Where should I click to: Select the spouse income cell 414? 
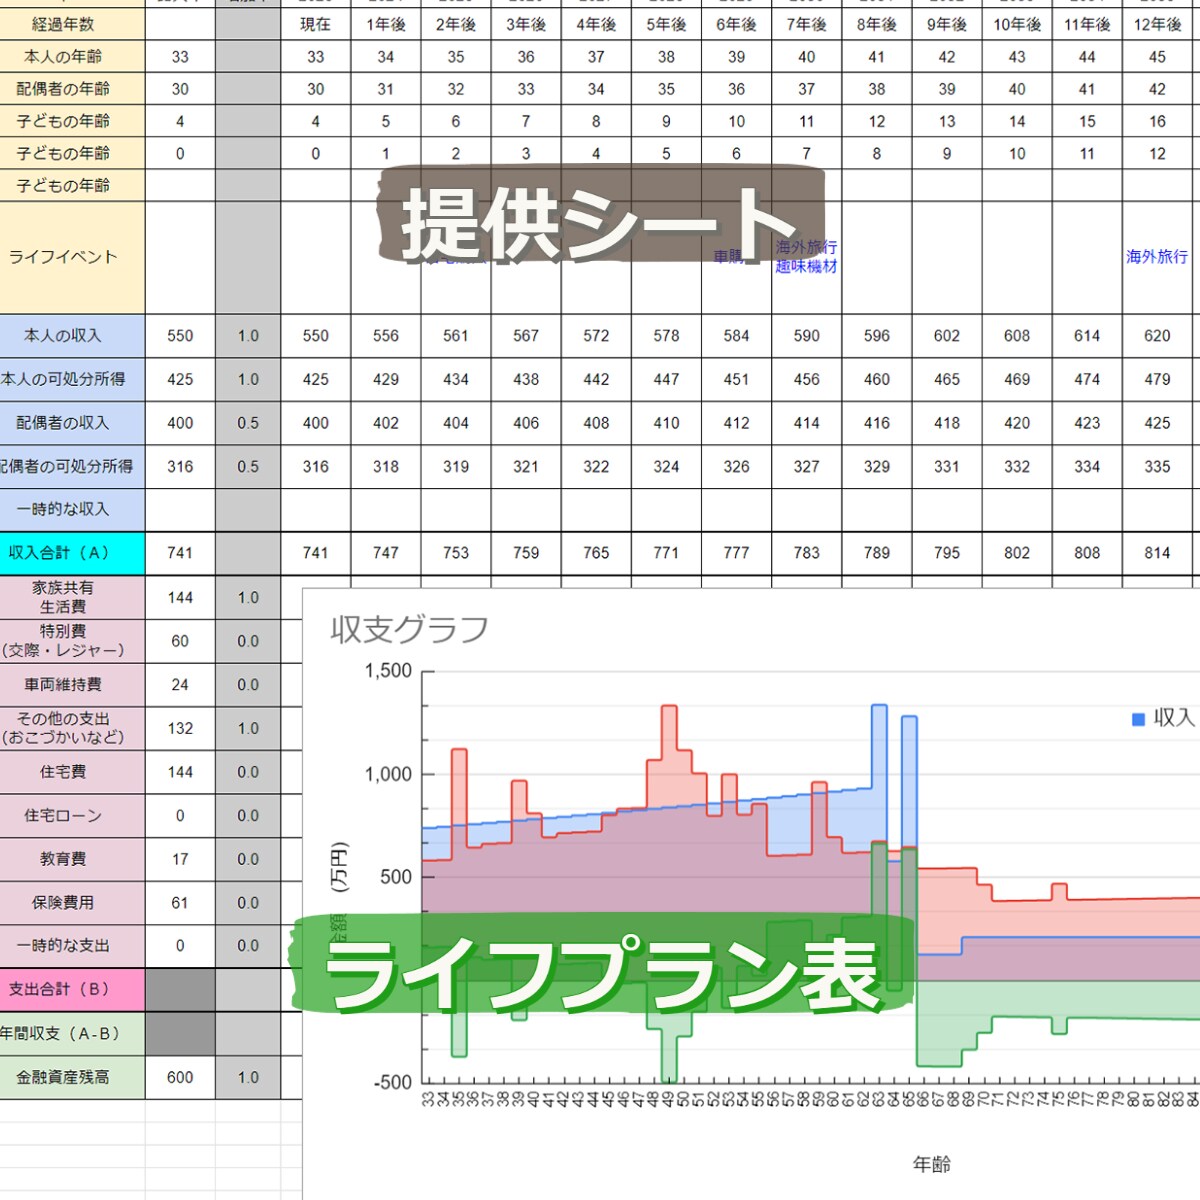click(x=806, y=423)
